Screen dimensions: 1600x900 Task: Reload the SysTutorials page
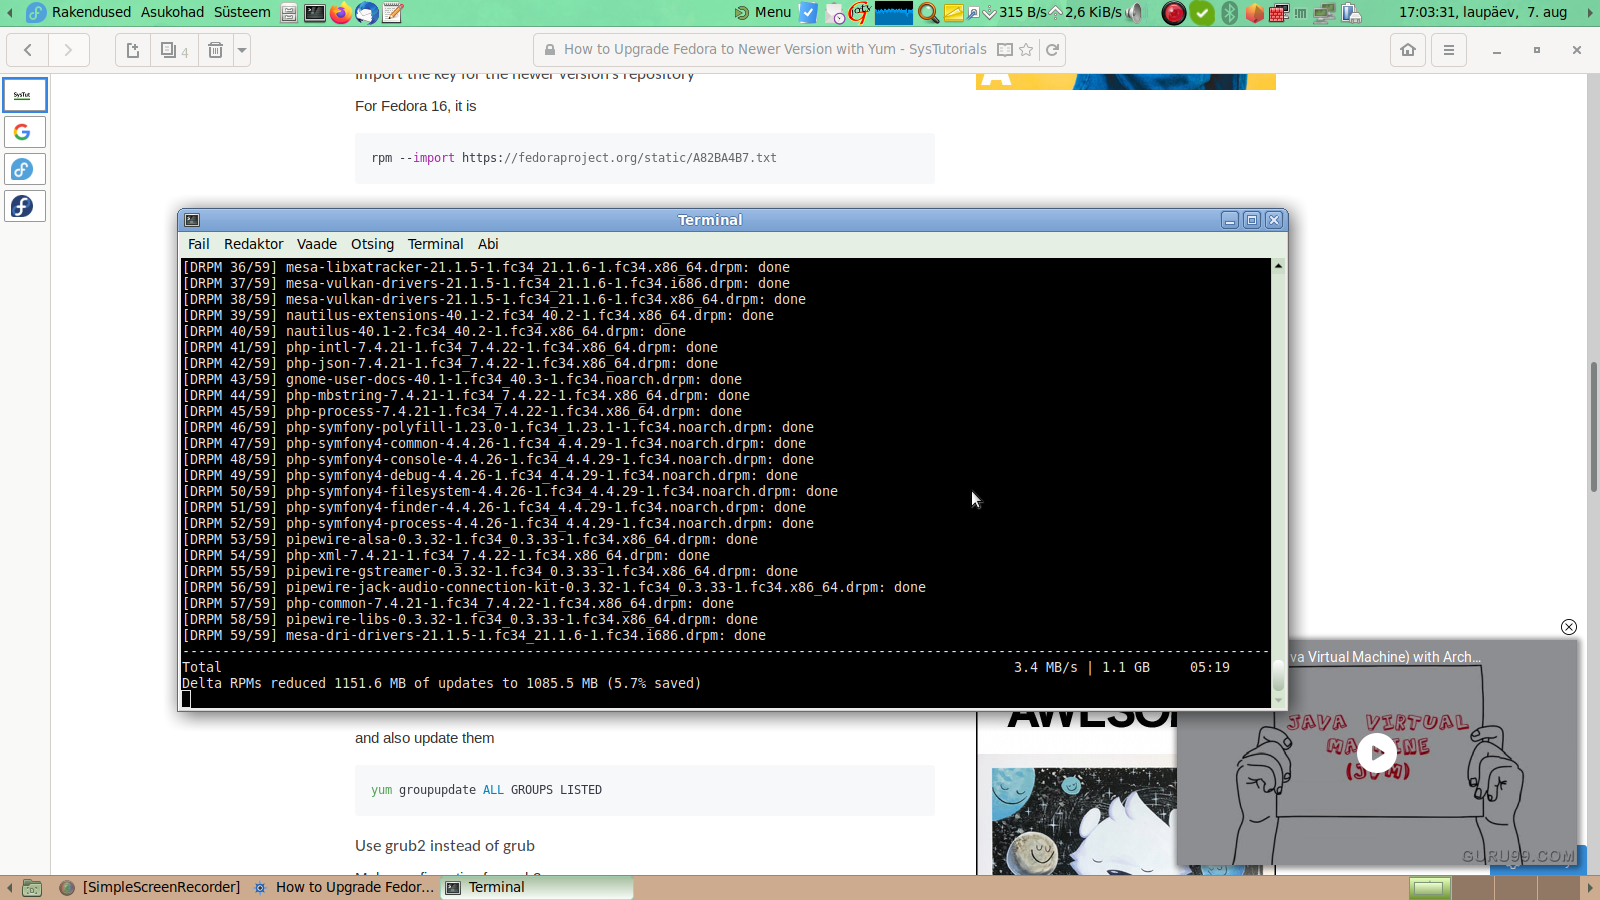point(1052,50)
